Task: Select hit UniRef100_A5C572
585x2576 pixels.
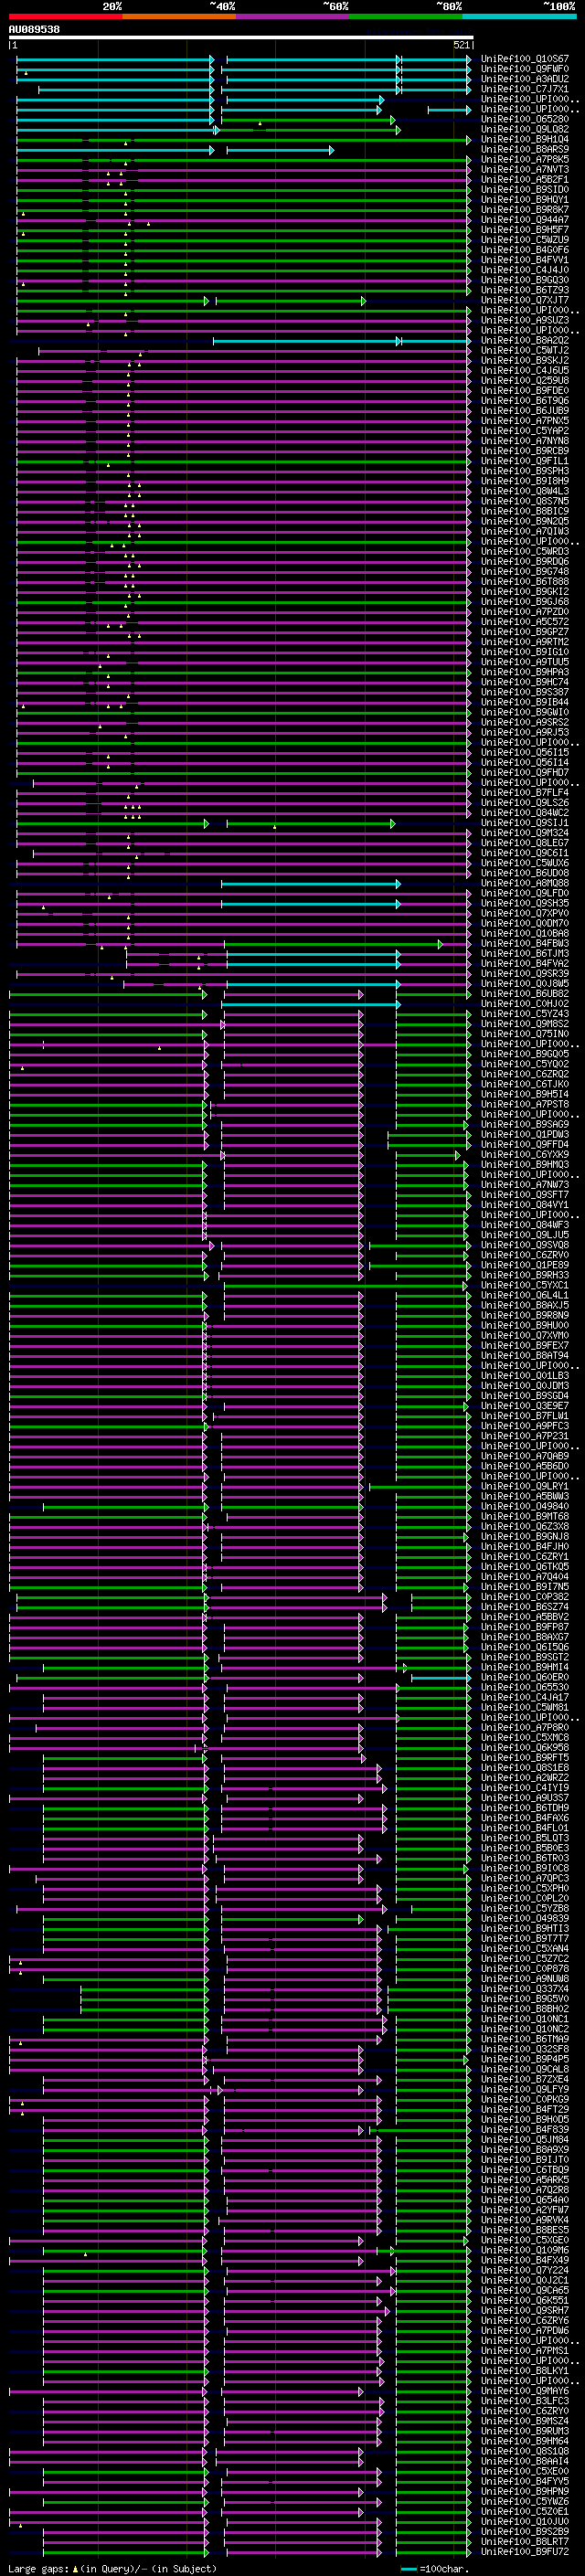Action: 525,622
